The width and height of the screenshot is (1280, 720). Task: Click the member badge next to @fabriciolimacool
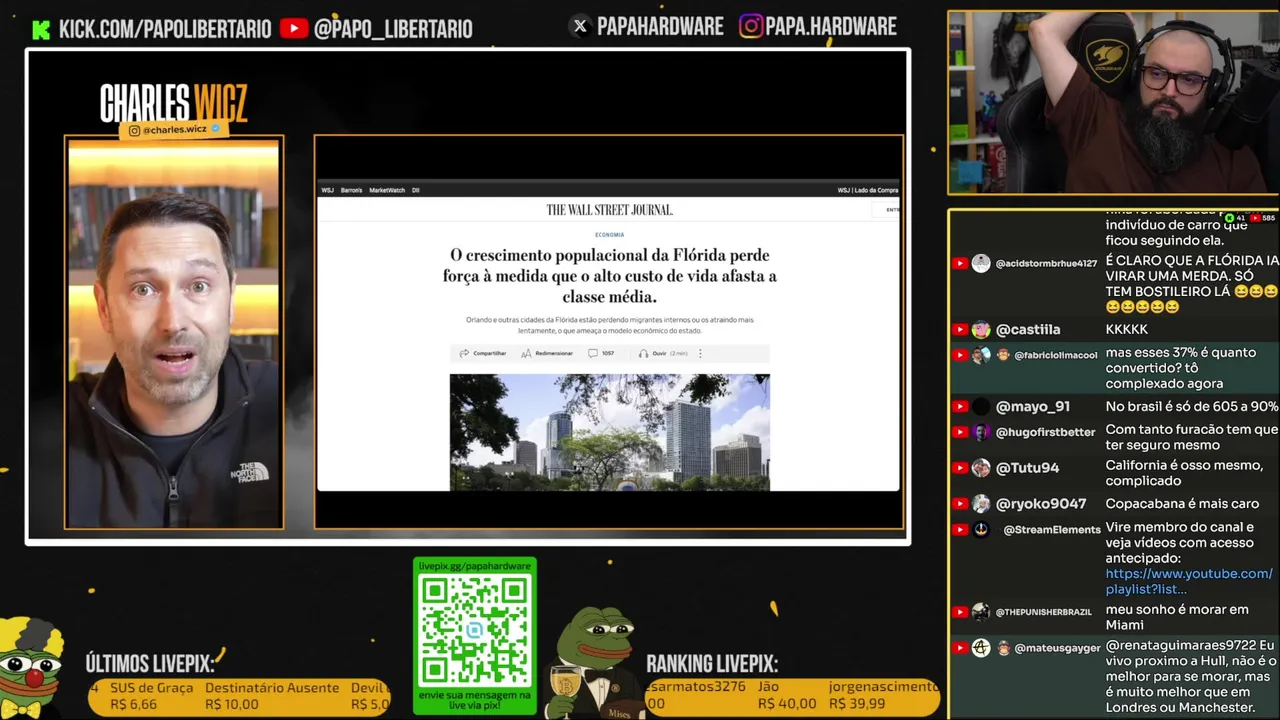coord(1003,355)
